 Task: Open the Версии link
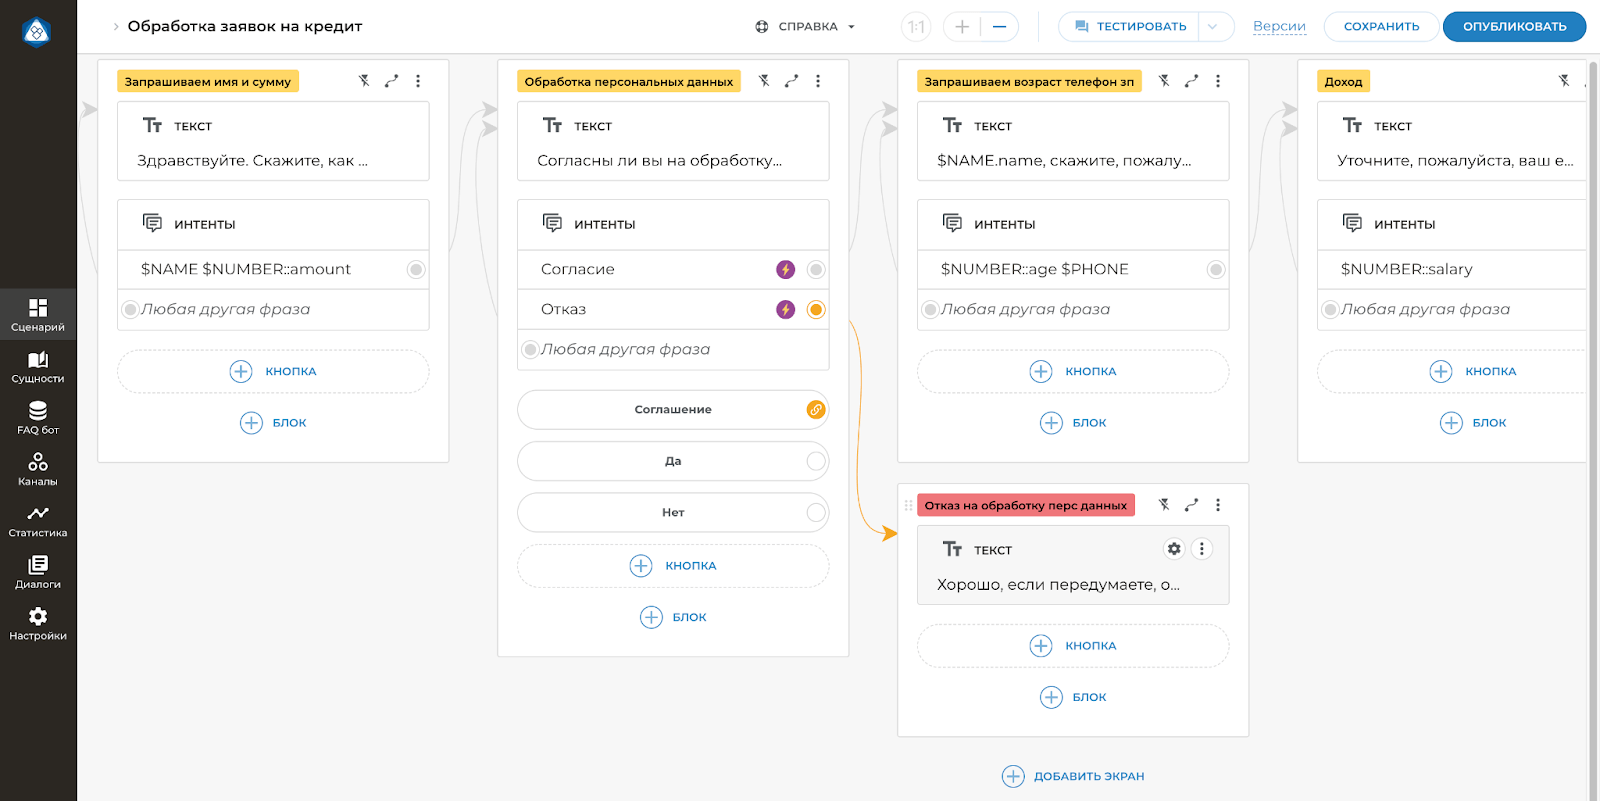(x=1279, y=27)
